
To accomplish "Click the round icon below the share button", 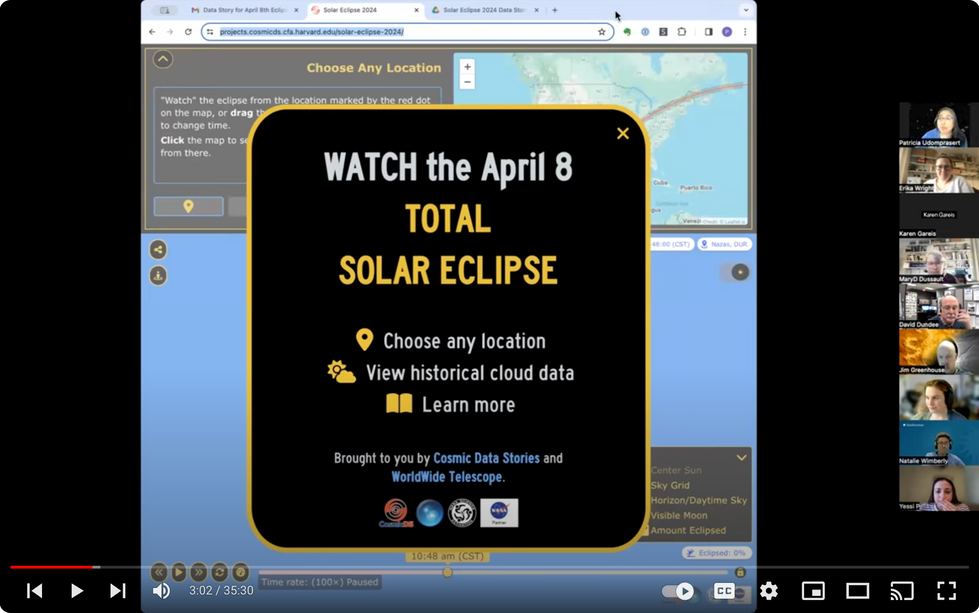I will click(158, 275).
